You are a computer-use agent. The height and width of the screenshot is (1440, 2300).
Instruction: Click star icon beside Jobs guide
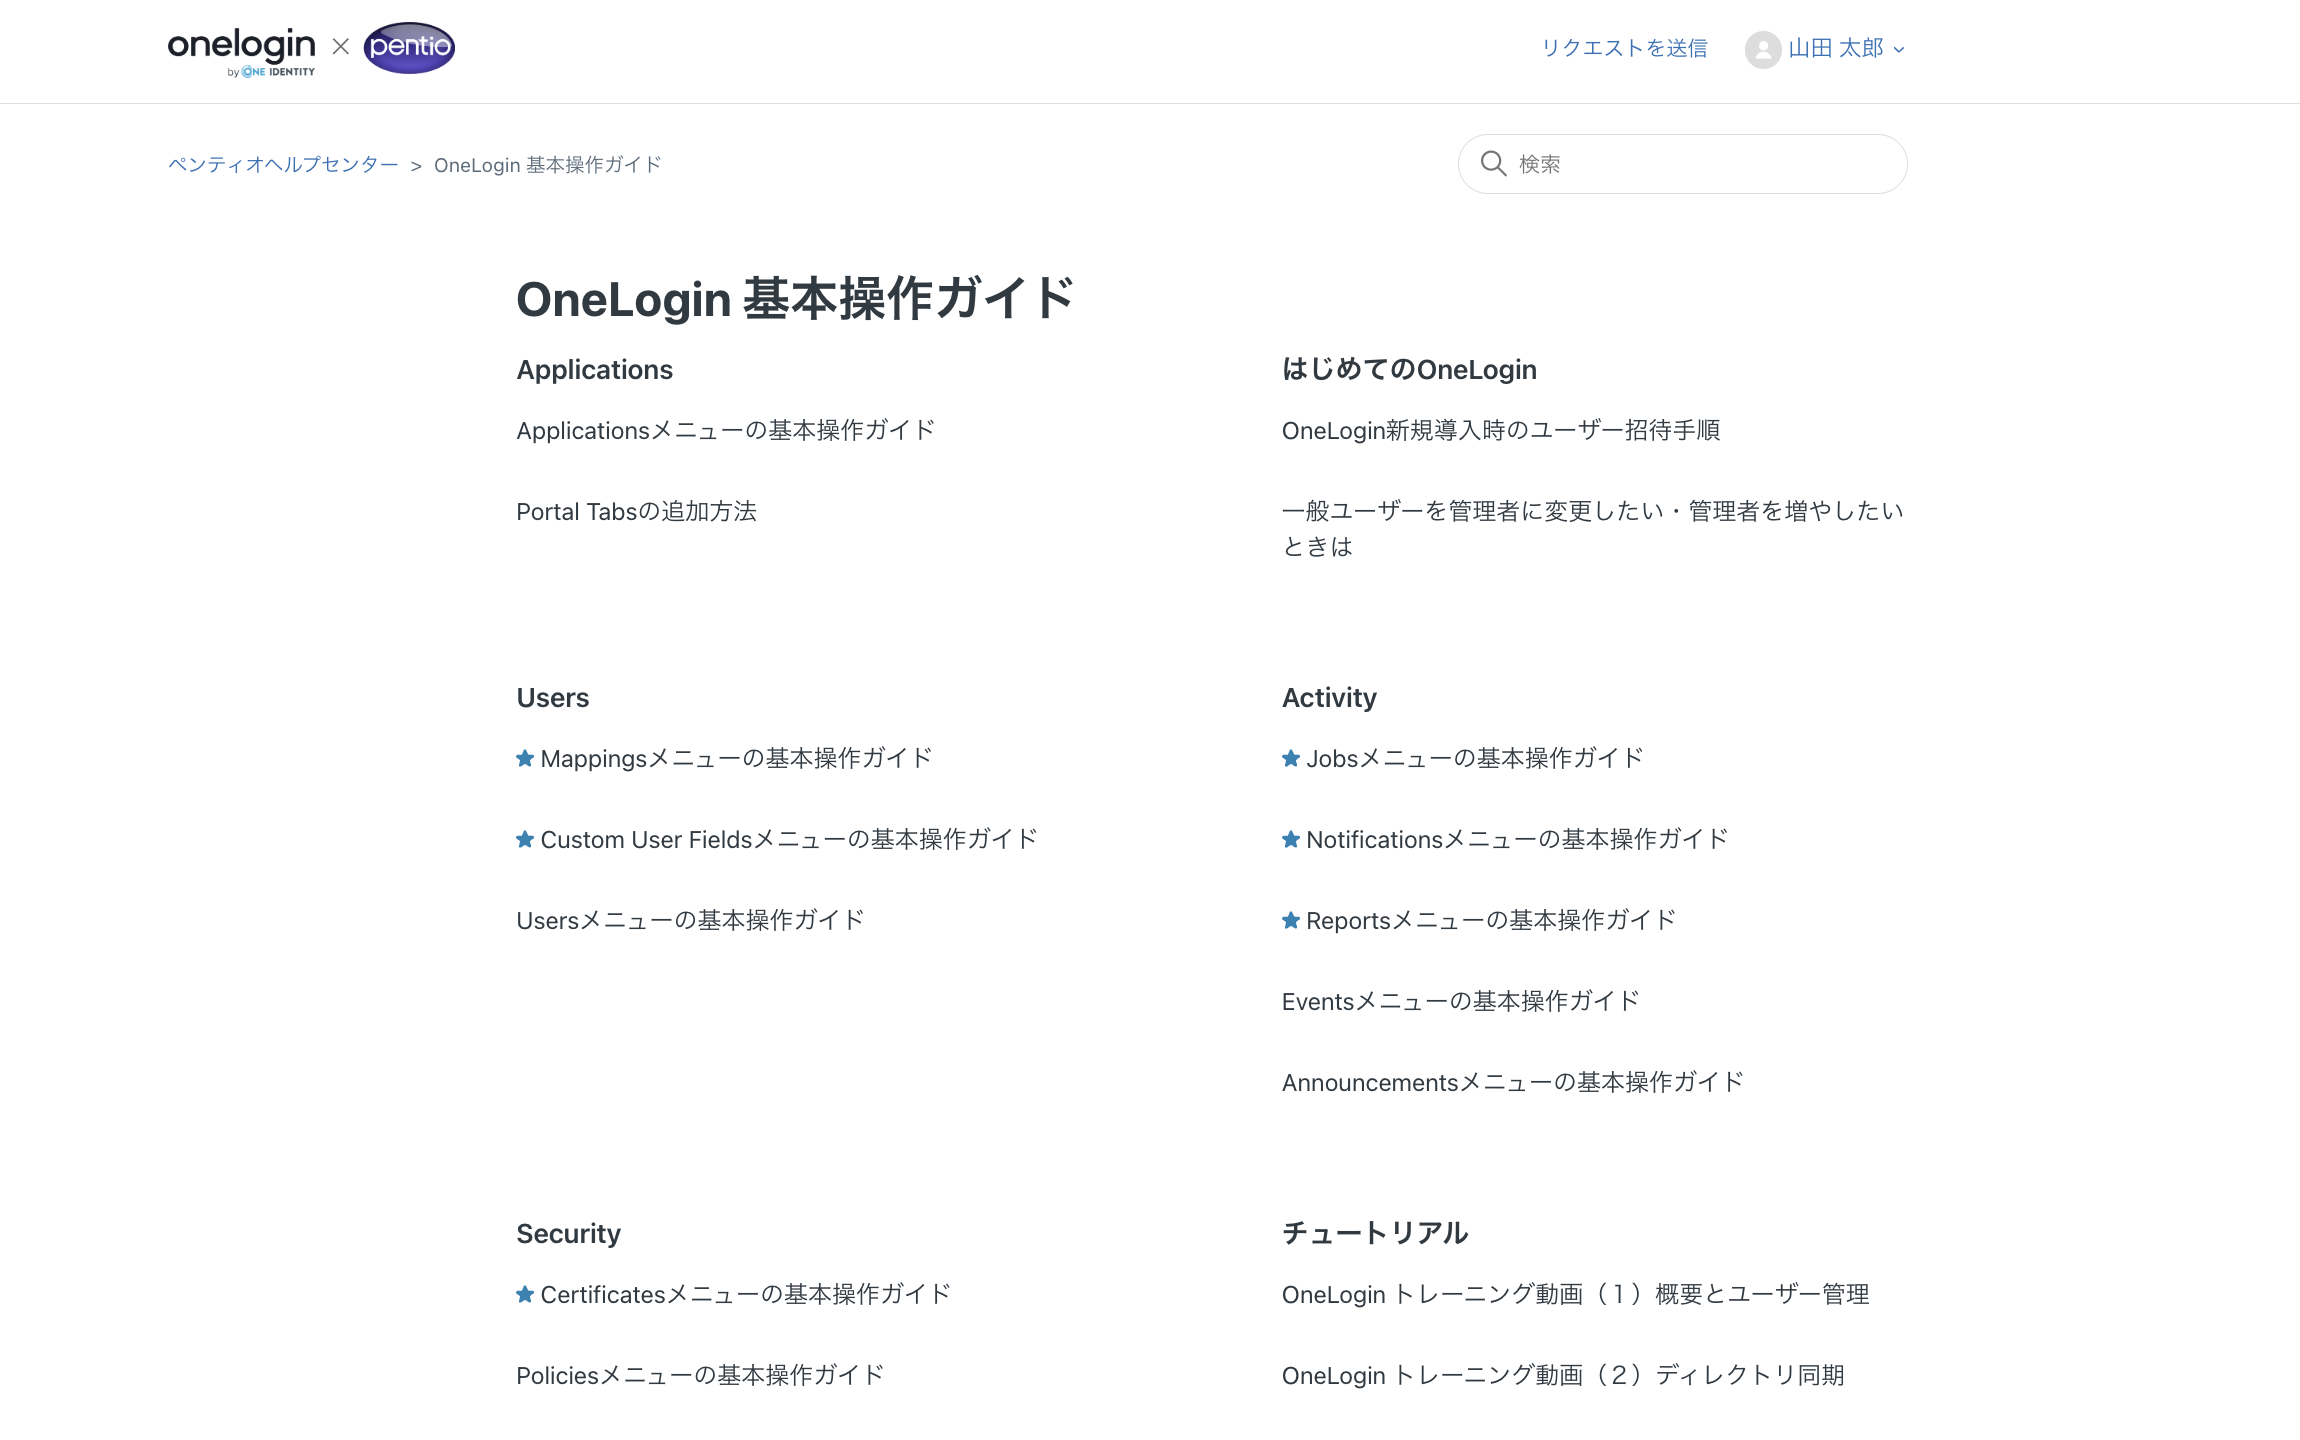pos(1291,759)
